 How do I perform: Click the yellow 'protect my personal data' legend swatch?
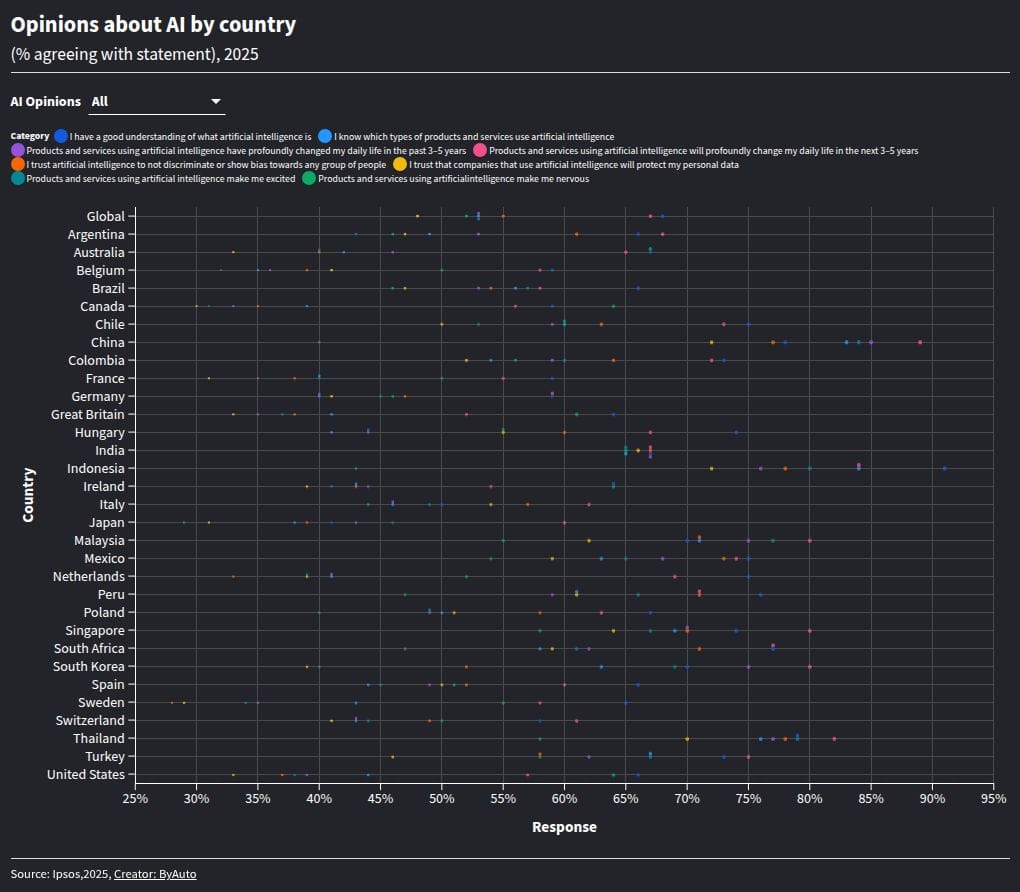coord(400,165)
